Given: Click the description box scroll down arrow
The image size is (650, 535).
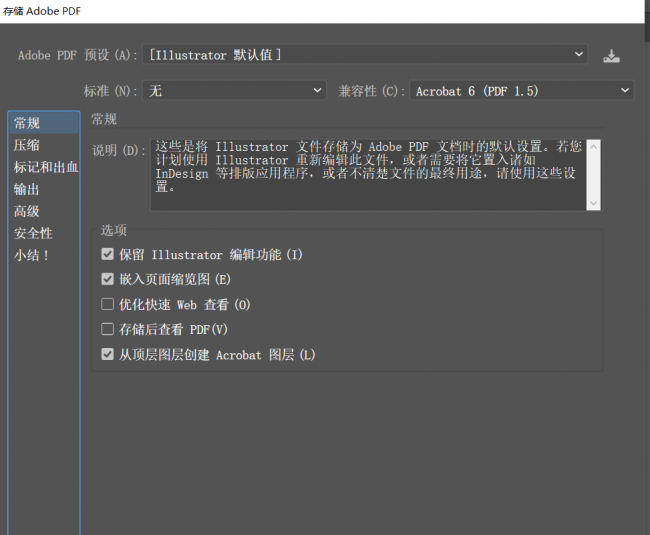Looking at the screenshot, I should coord(594,203).
